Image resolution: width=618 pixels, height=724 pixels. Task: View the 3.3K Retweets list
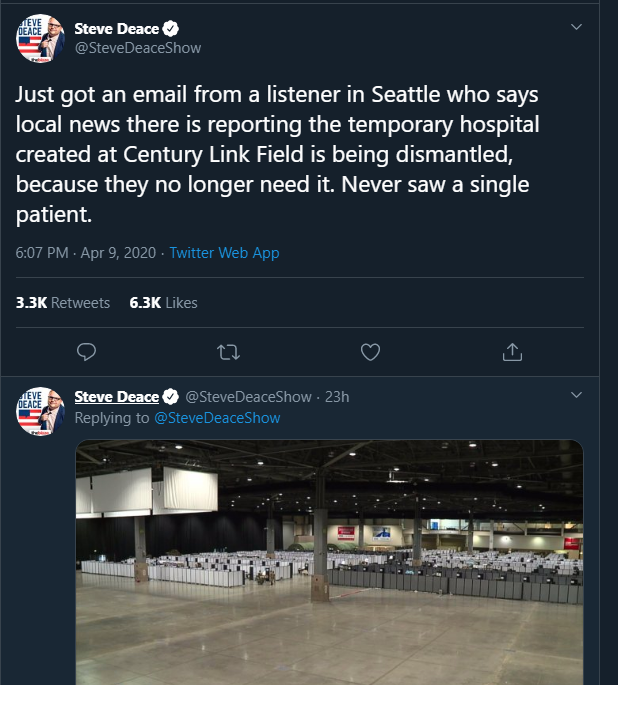point(63,303)
